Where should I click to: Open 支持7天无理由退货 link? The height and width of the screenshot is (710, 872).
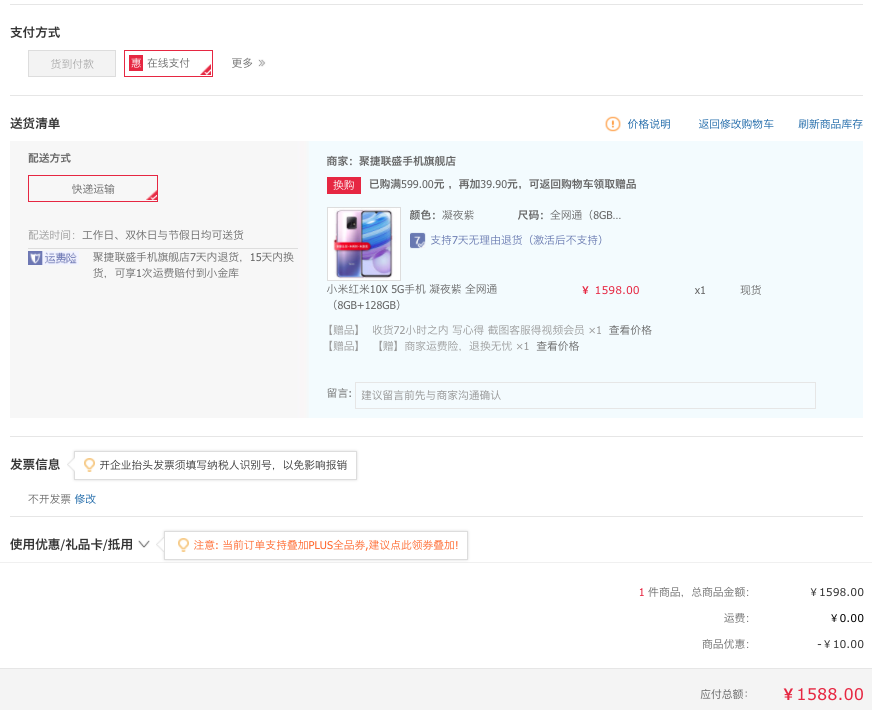click(516, 240)
